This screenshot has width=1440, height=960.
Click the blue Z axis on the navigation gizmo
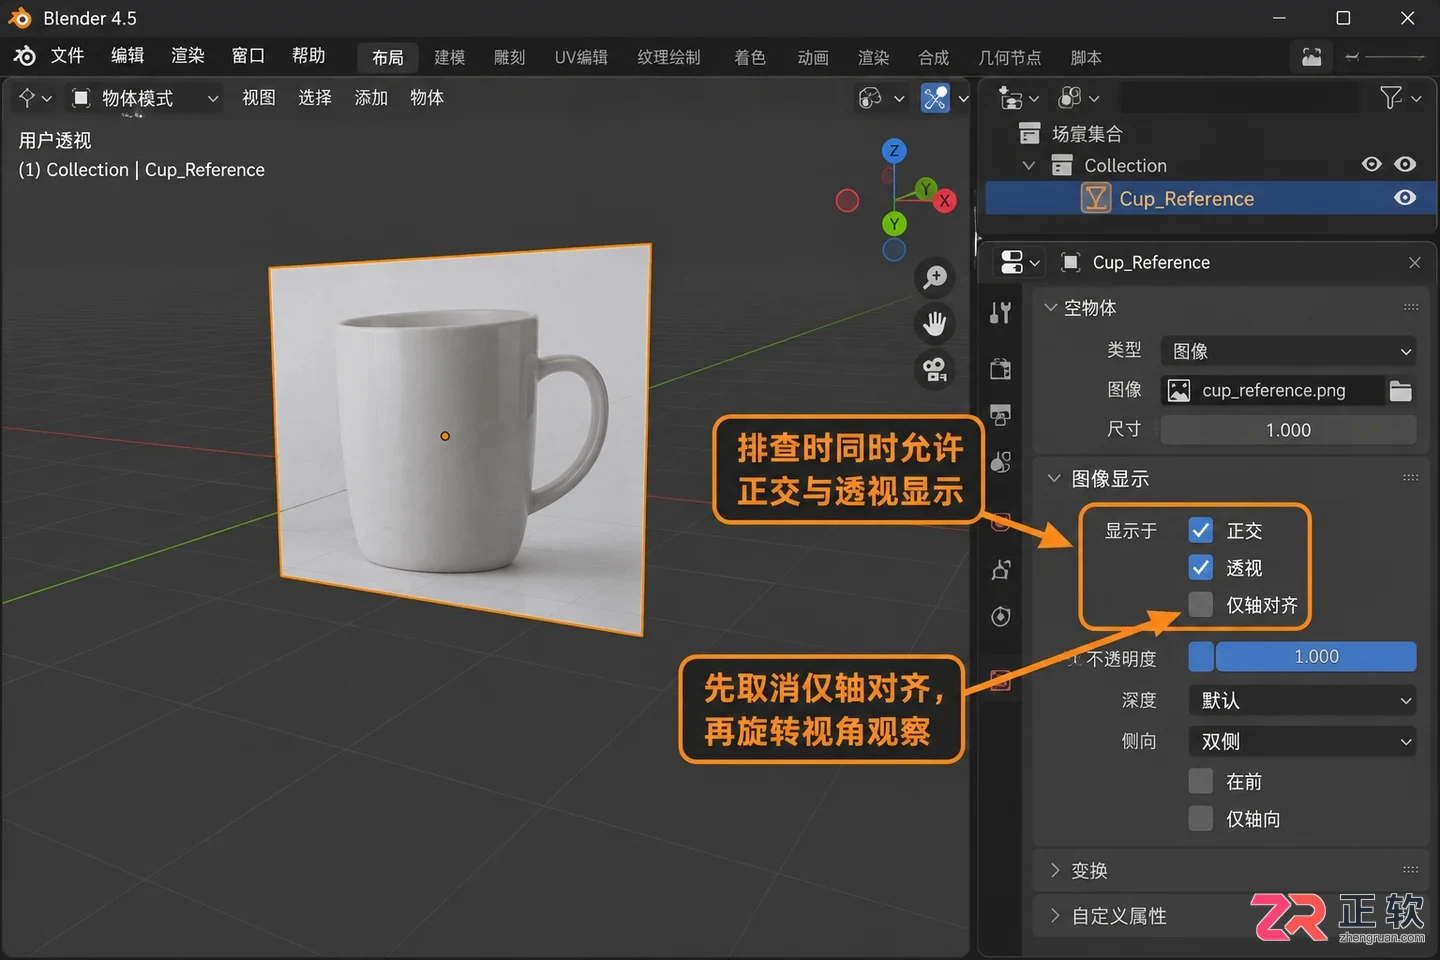(x=894, y=151)
